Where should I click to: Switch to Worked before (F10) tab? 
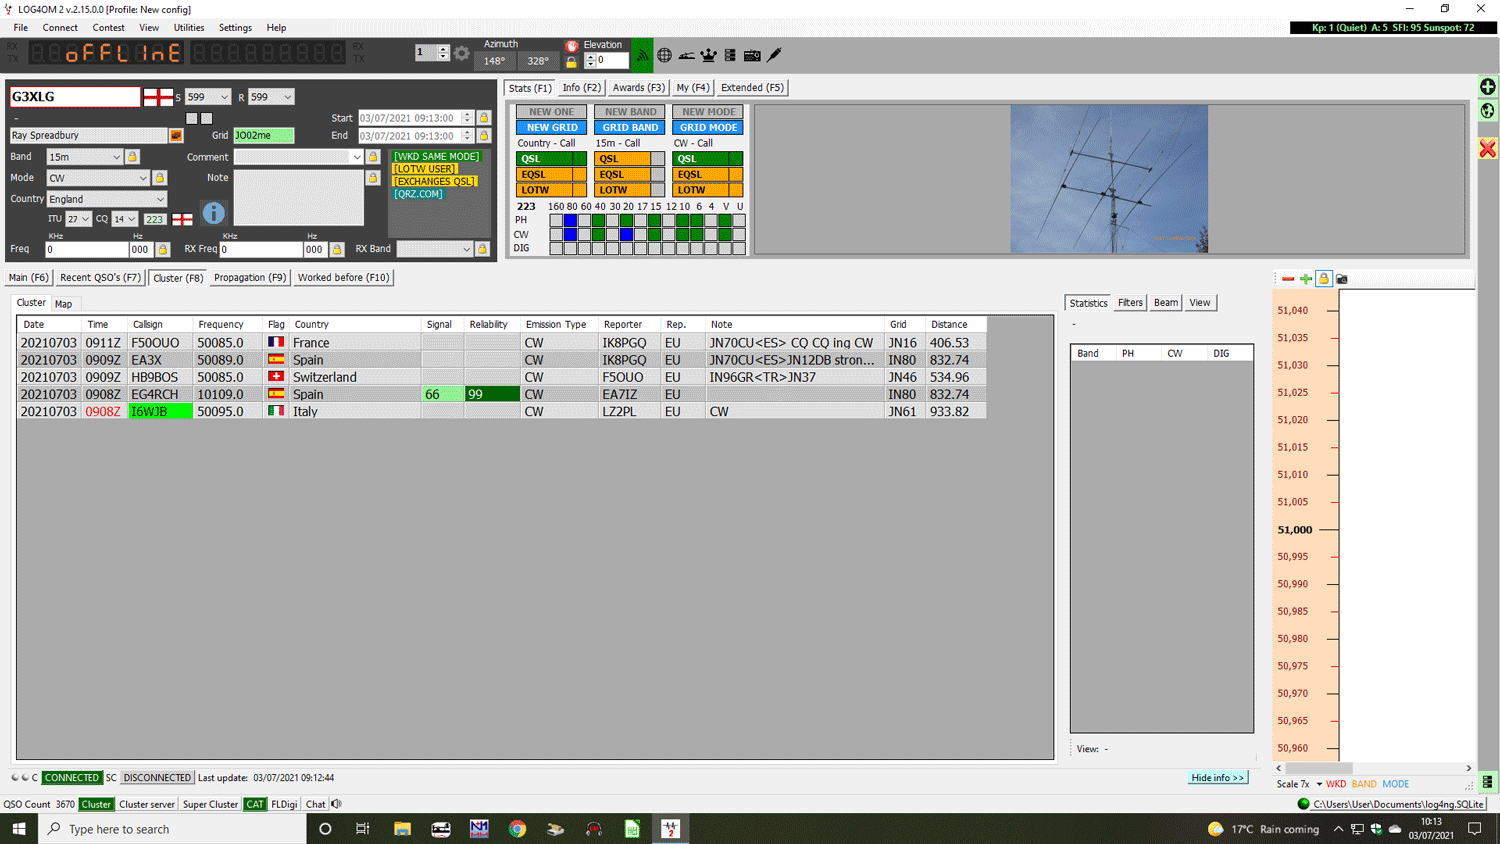(x=343, y=278)
